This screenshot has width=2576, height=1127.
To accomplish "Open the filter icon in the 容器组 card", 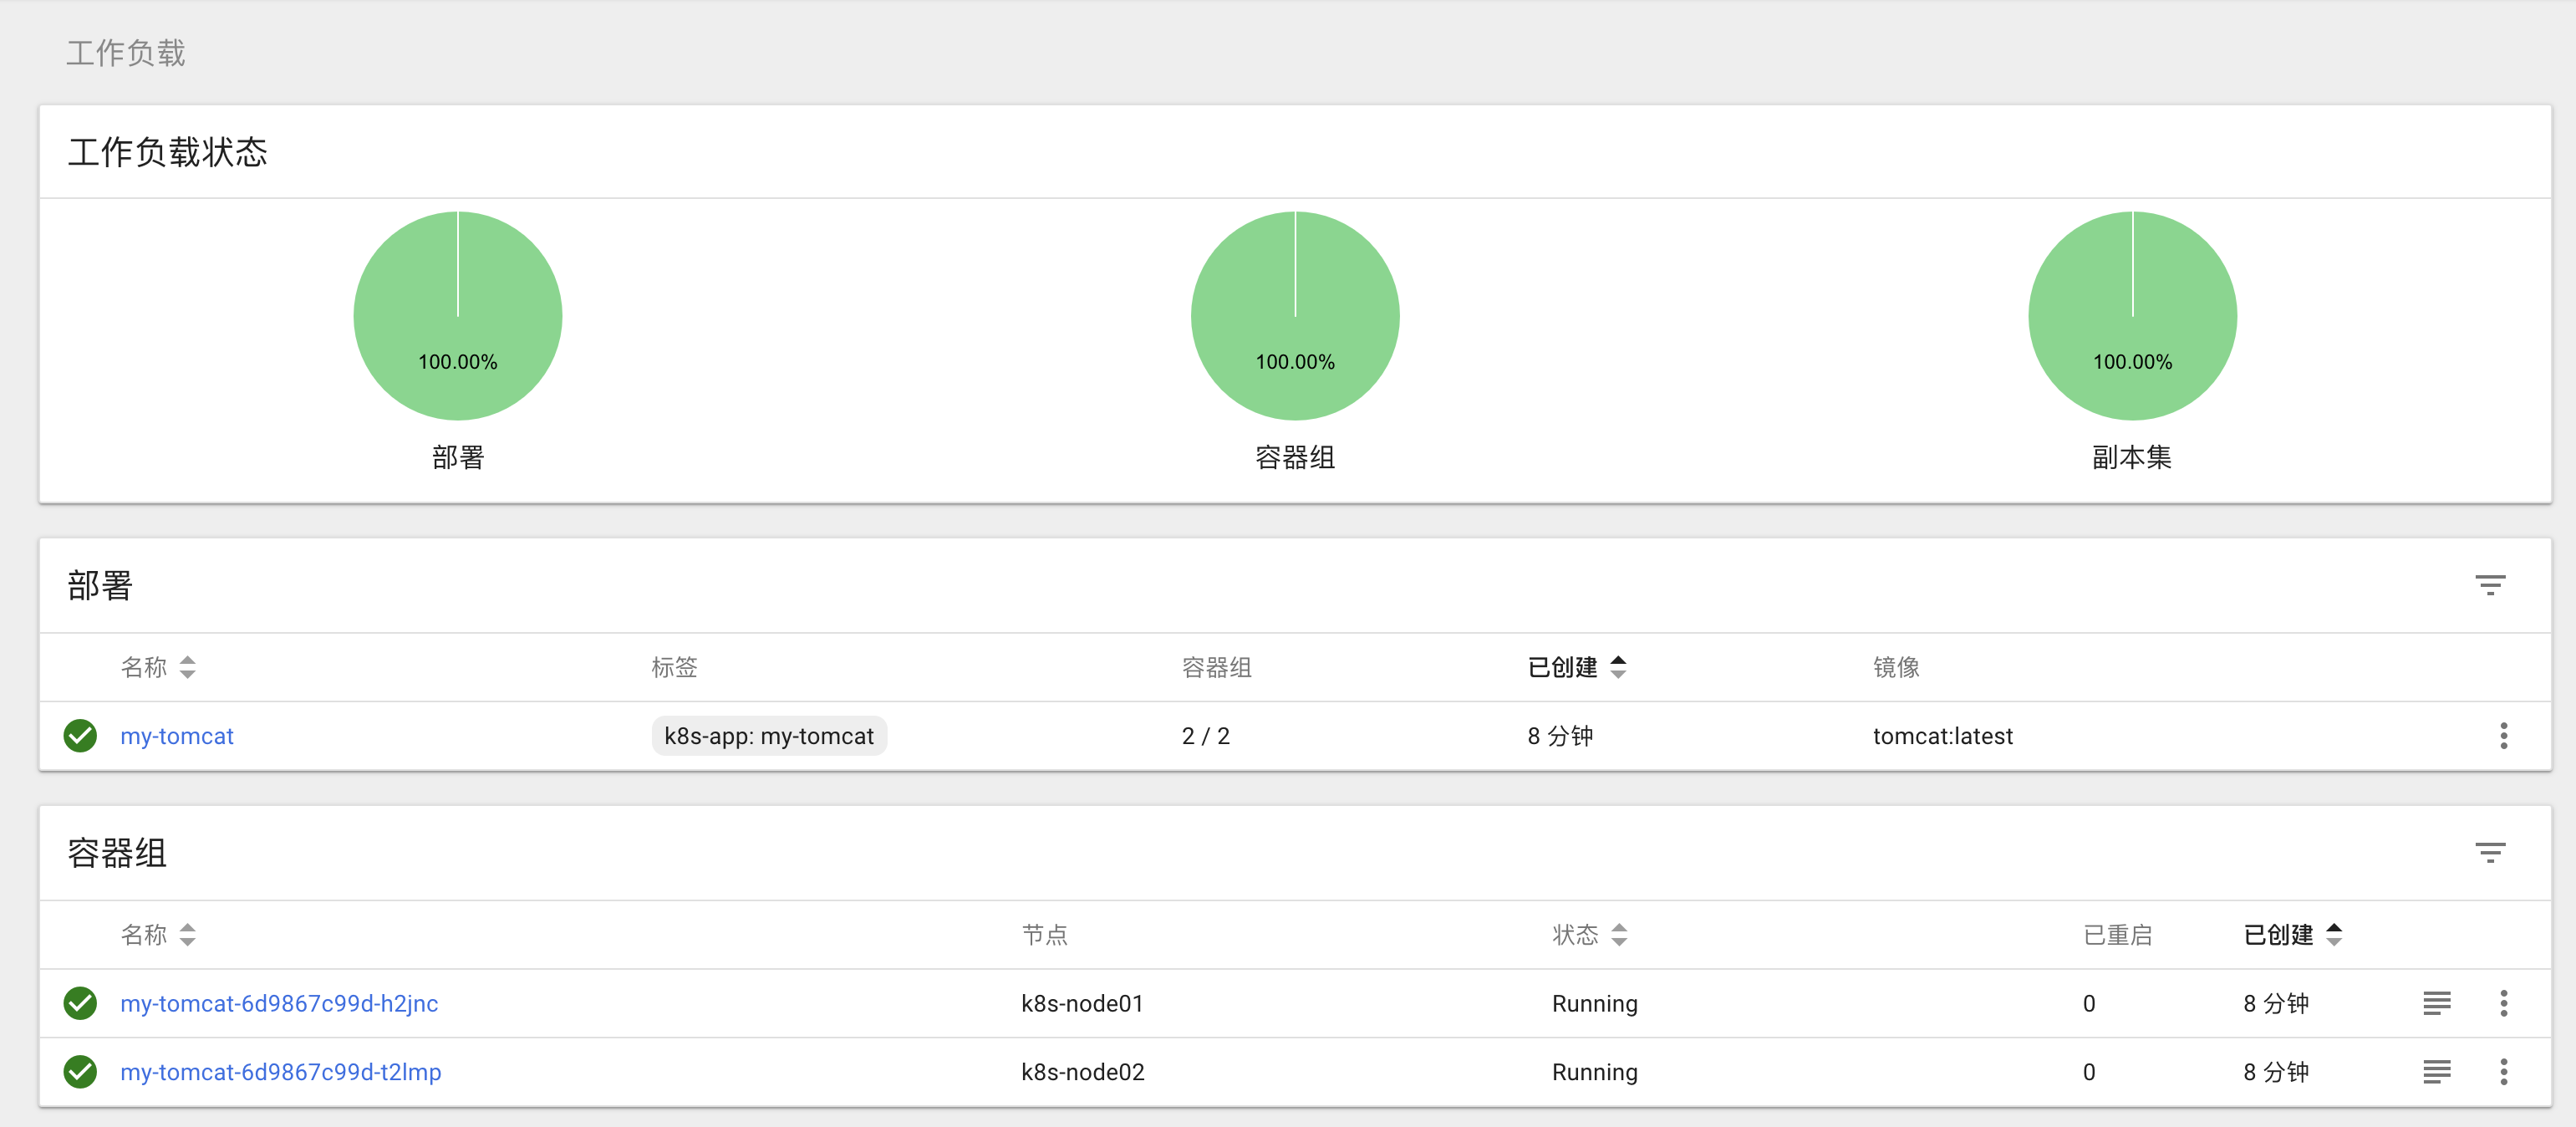I will [x=2489, y=853].
